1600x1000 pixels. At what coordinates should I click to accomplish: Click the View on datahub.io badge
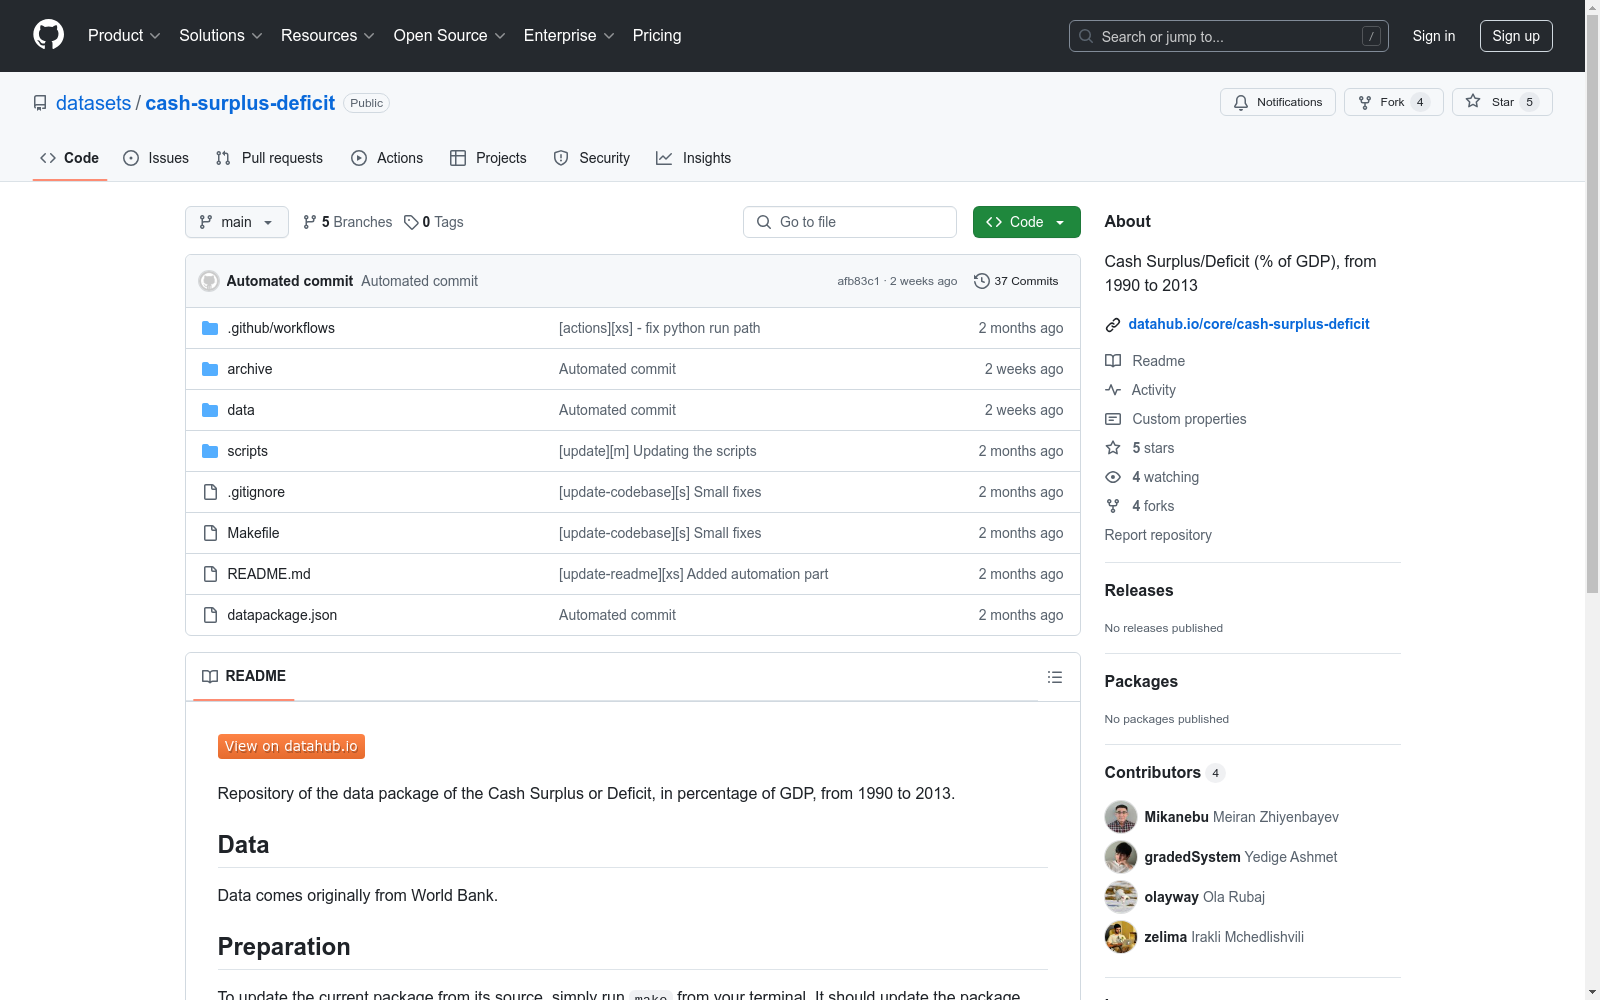291,746
